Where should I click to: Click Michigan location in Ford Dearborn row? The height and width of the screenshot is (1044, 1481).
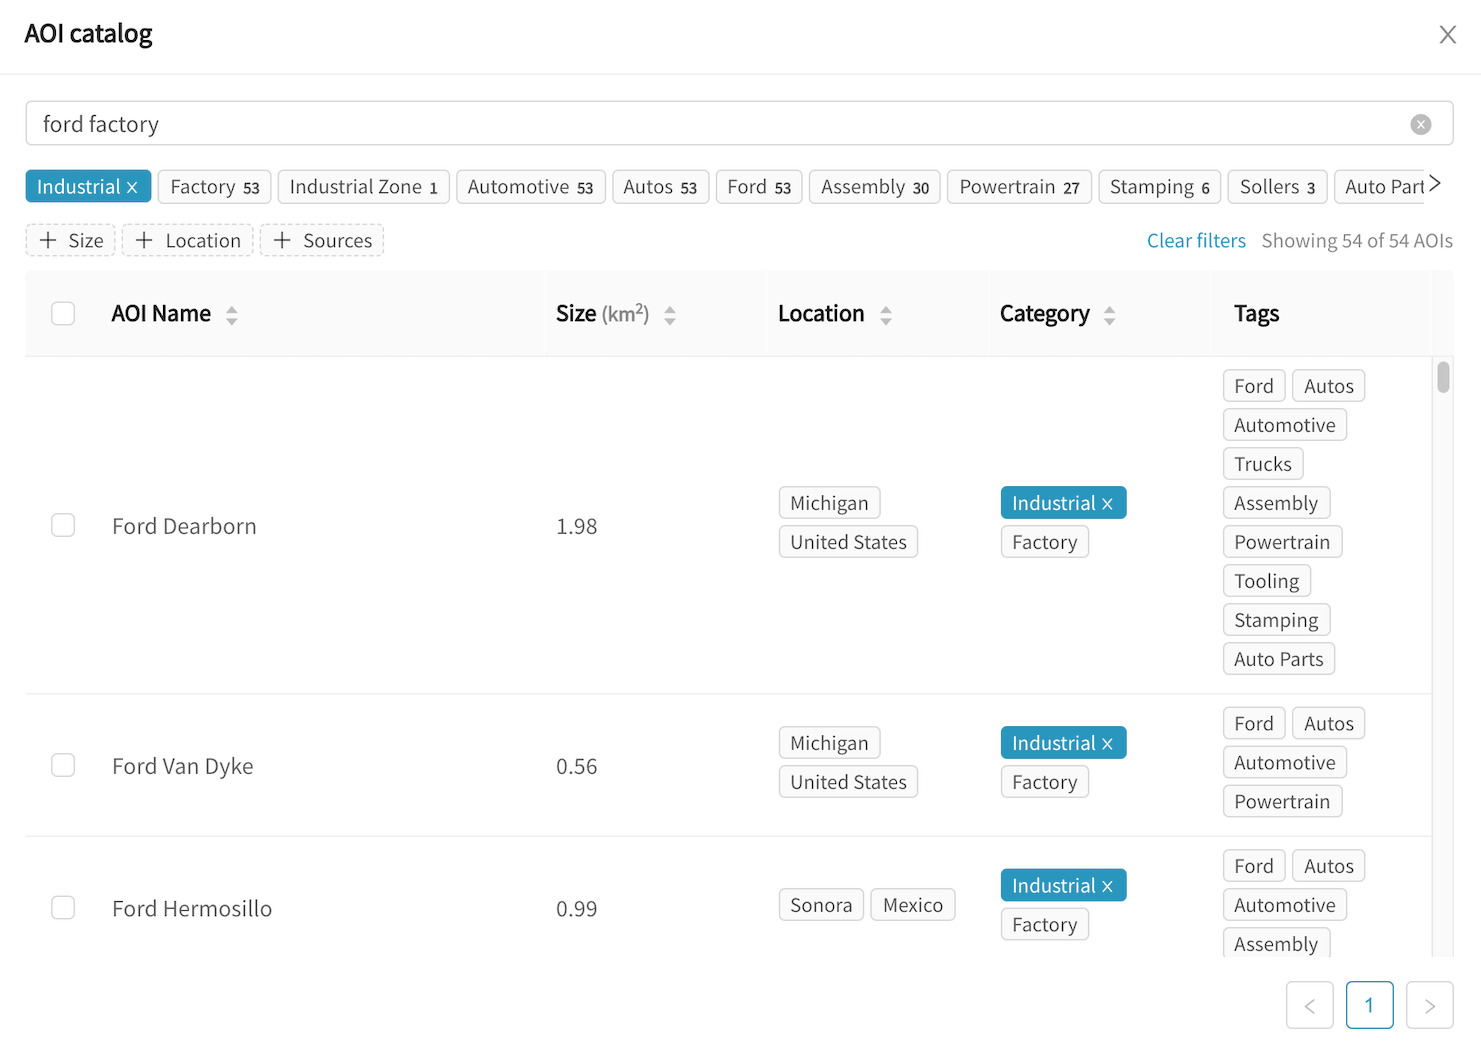(830, 503)
